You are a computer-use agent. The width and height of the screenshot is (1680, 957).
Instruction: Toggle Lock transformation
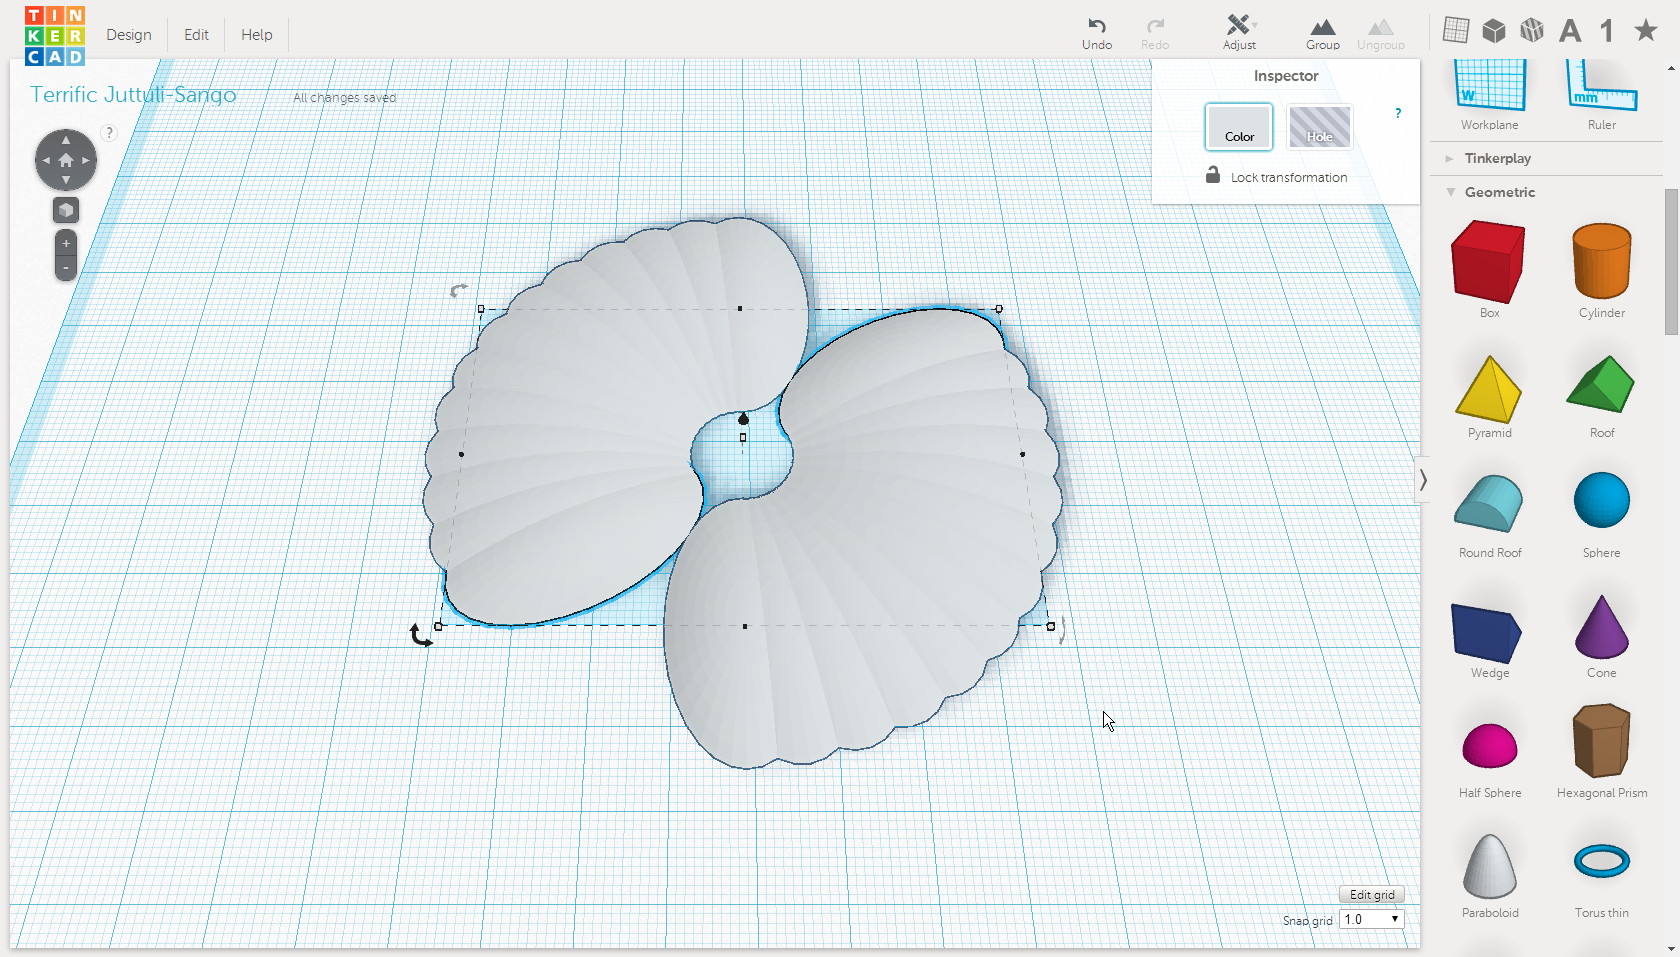(1276, 176)
